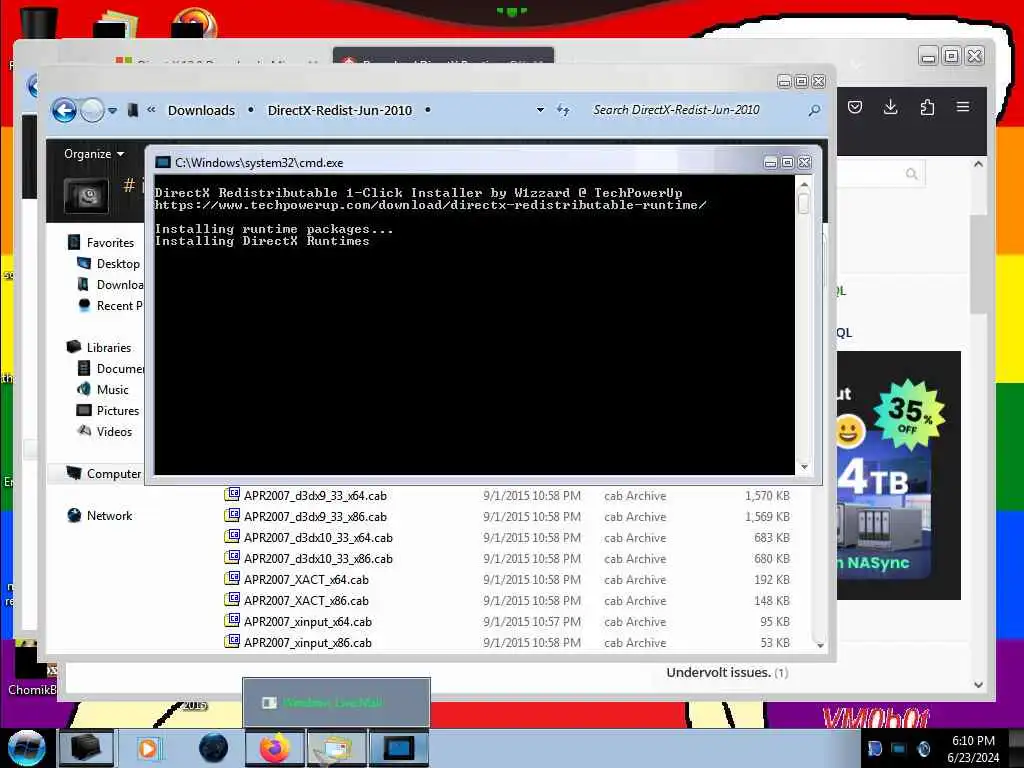This screenshot has width=1024, height=768.
Task: Click the folder preview icon below Organize
Action: coord(86,195)
